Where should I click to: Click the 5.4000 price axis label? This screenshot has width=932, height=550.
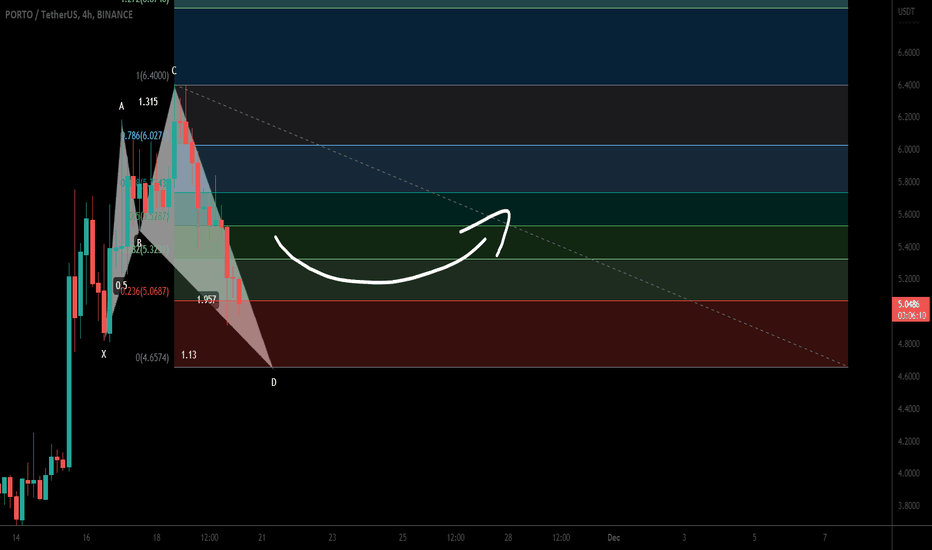[x=909, y=247]
